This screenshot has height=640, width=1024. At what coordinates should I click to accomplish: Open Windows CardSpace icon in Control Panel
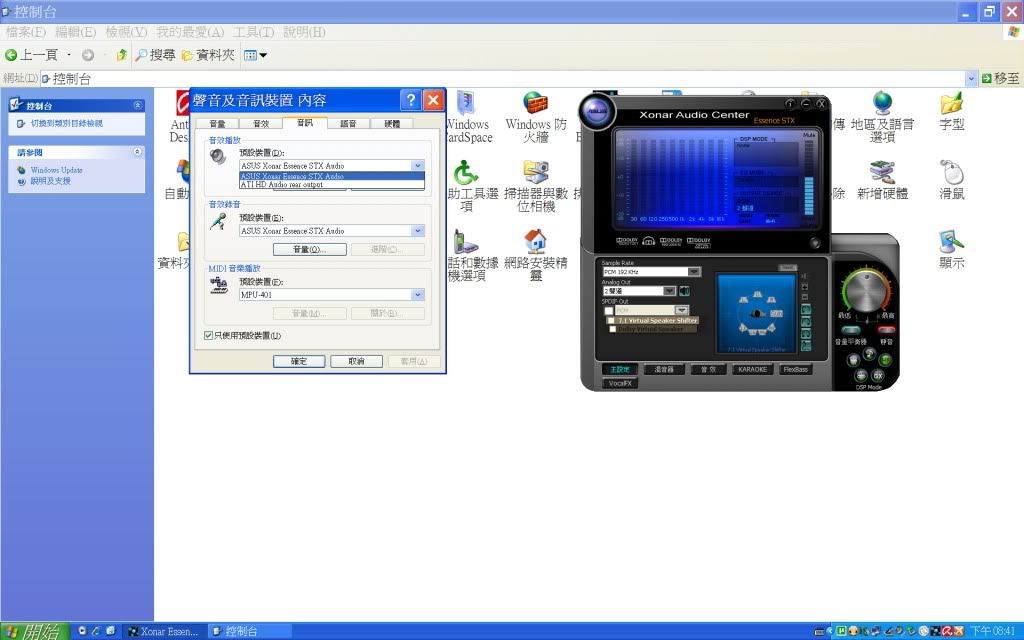pos(466,103)
